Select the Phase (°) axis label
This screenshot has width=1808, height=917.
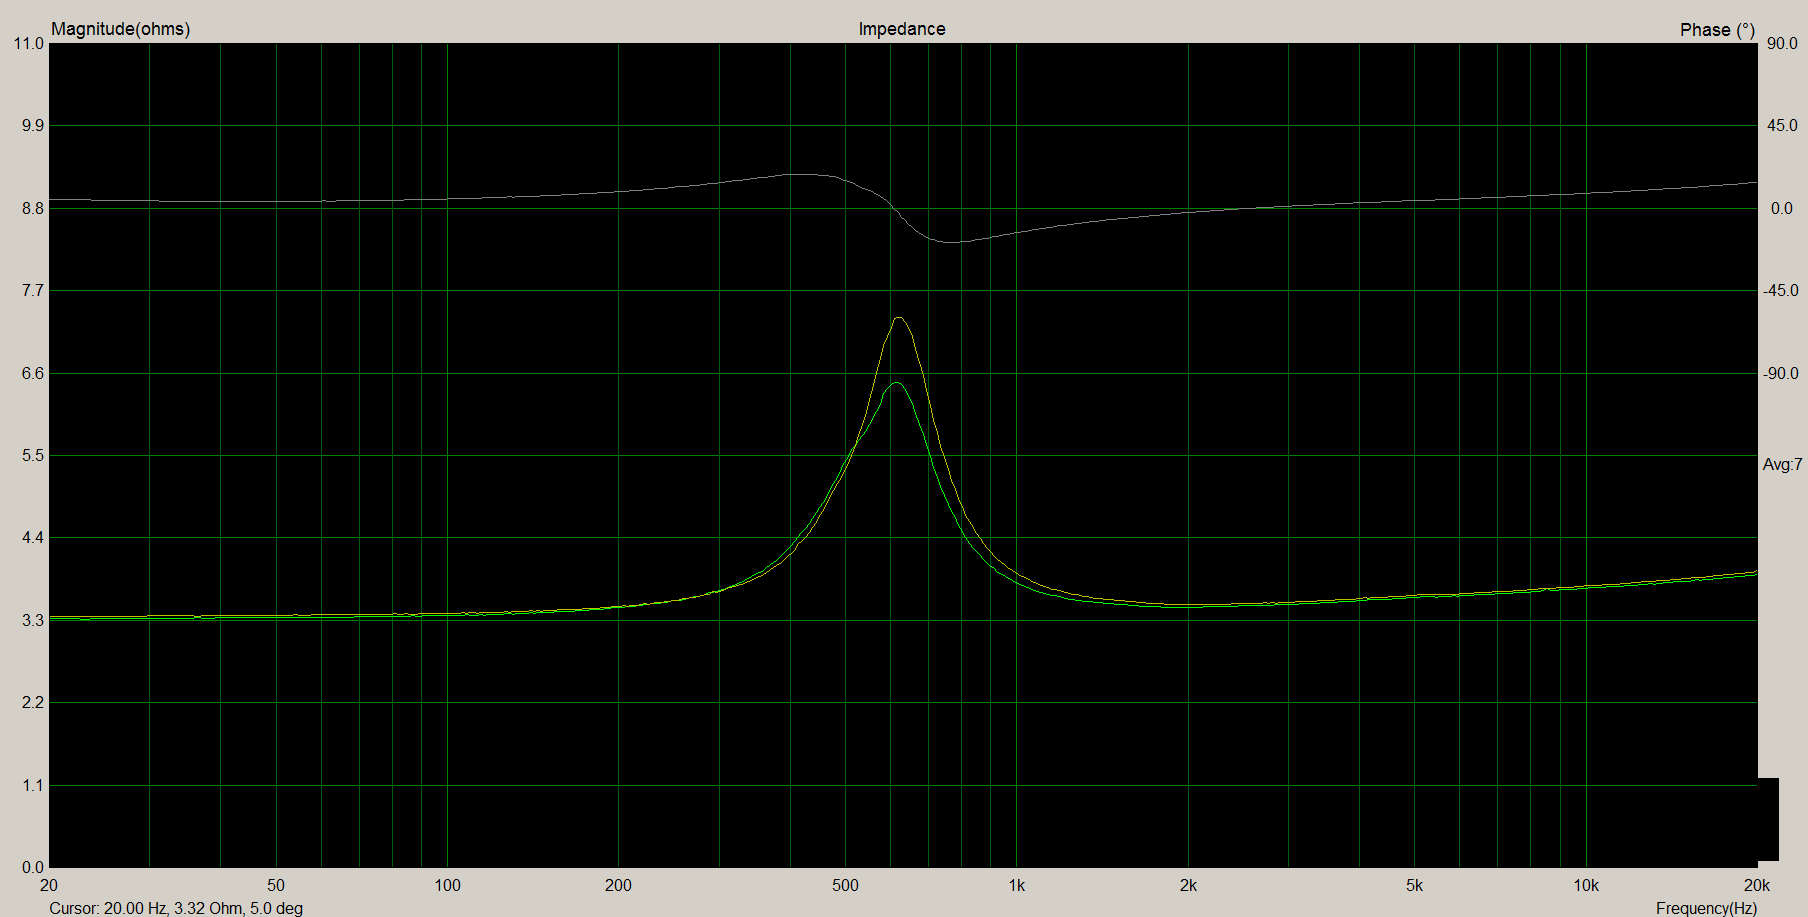[x=1717, y=30]
